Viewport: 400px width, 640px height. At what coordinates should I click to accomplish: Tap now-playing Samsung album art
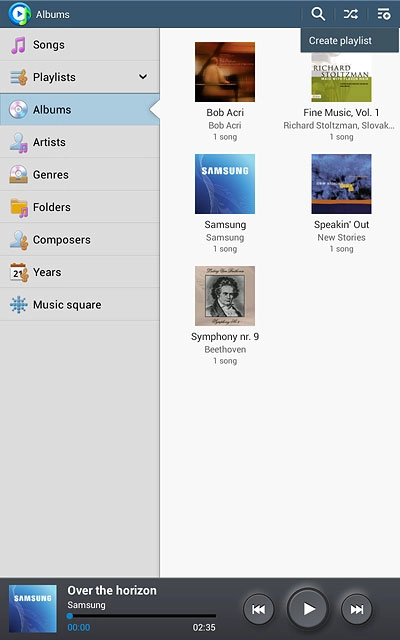[x=33, y=609]
